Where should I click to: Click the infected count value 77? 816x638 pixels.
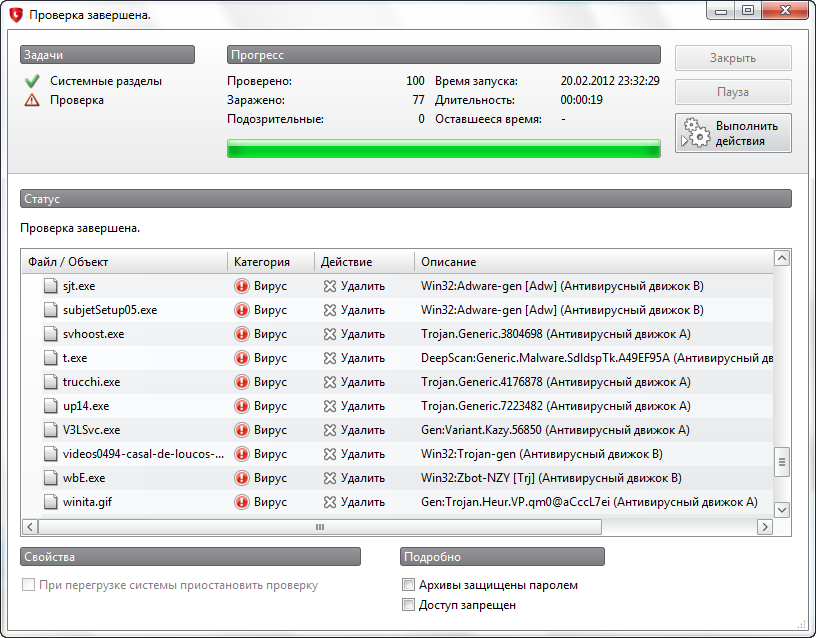(x=418, y=99)
